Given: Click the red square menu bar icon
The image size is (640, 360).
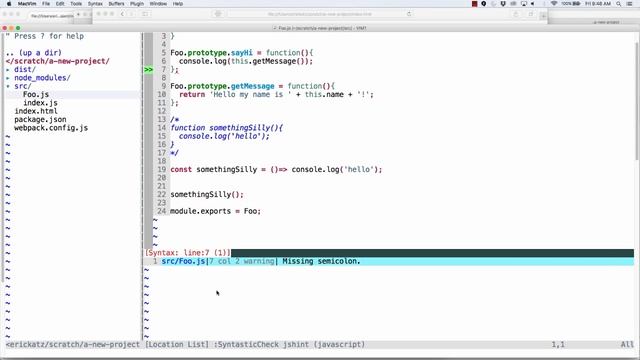Looking at the screenshot, I should point(474,4).
